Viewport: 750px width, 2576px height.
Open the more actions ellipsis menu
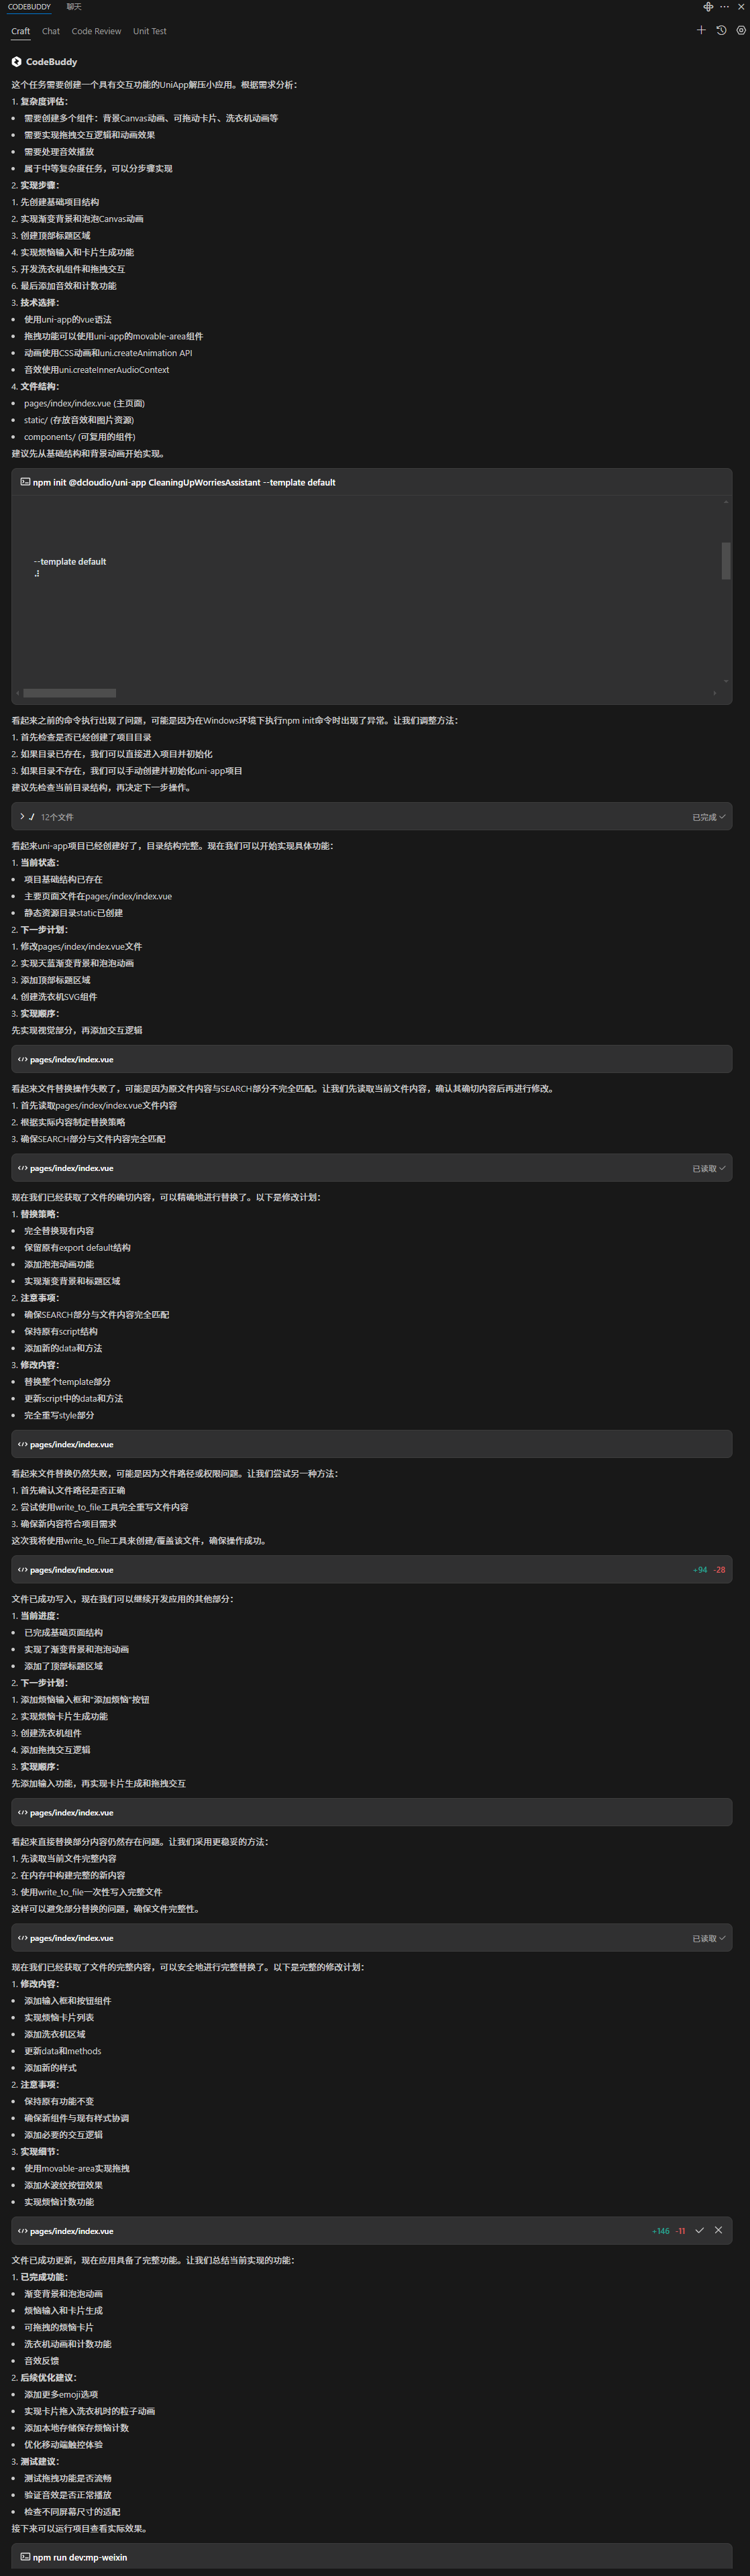tap(724, 7)
